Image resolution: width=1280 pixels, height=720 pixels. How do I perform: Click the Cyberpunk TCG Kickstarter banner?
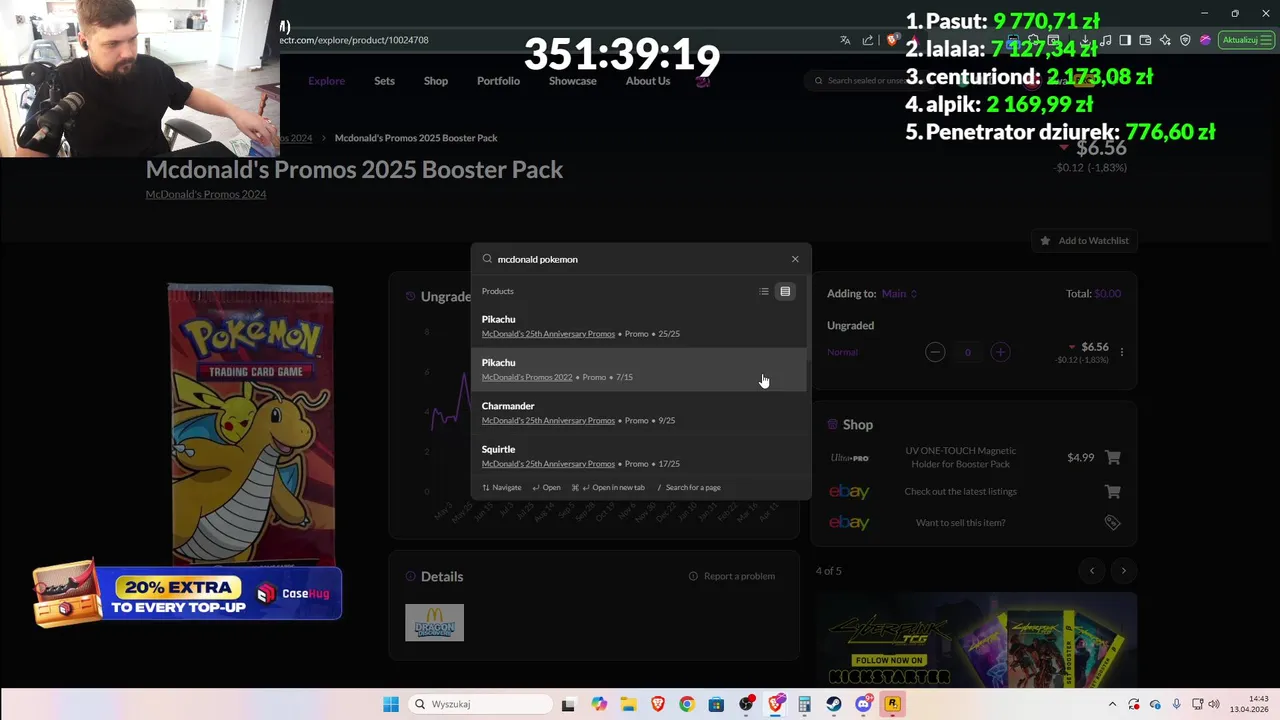click(x=975, y=640)
